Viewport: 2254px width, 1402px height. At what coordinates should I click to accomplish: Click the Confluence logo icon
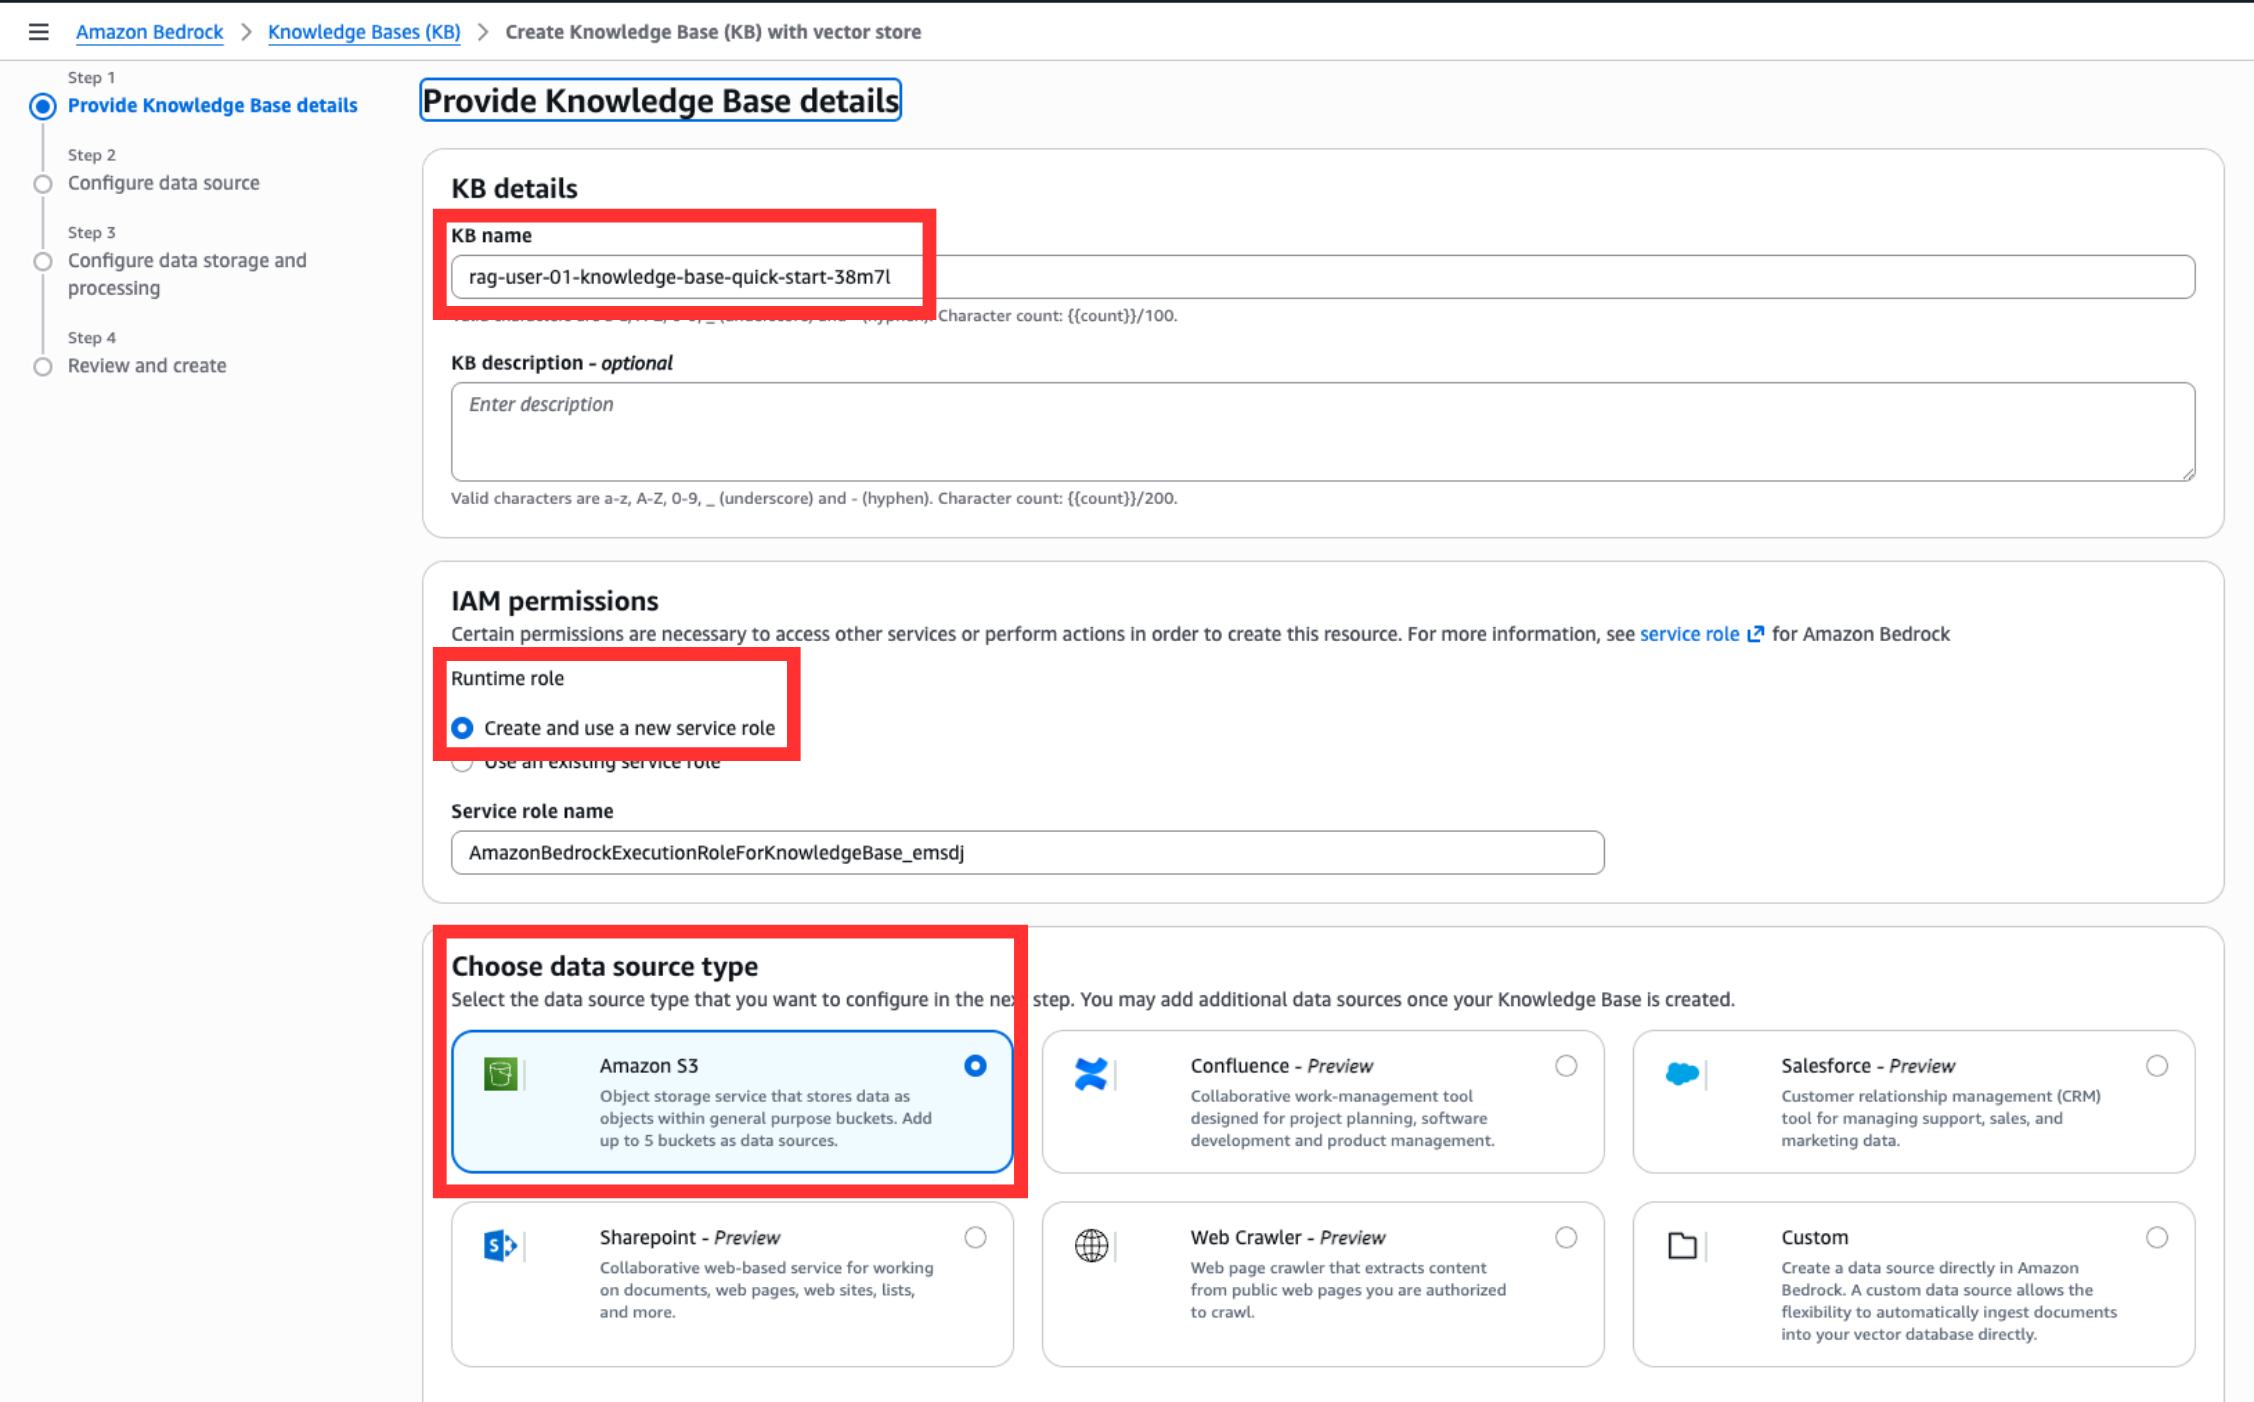click(x=1091, y=1074)
